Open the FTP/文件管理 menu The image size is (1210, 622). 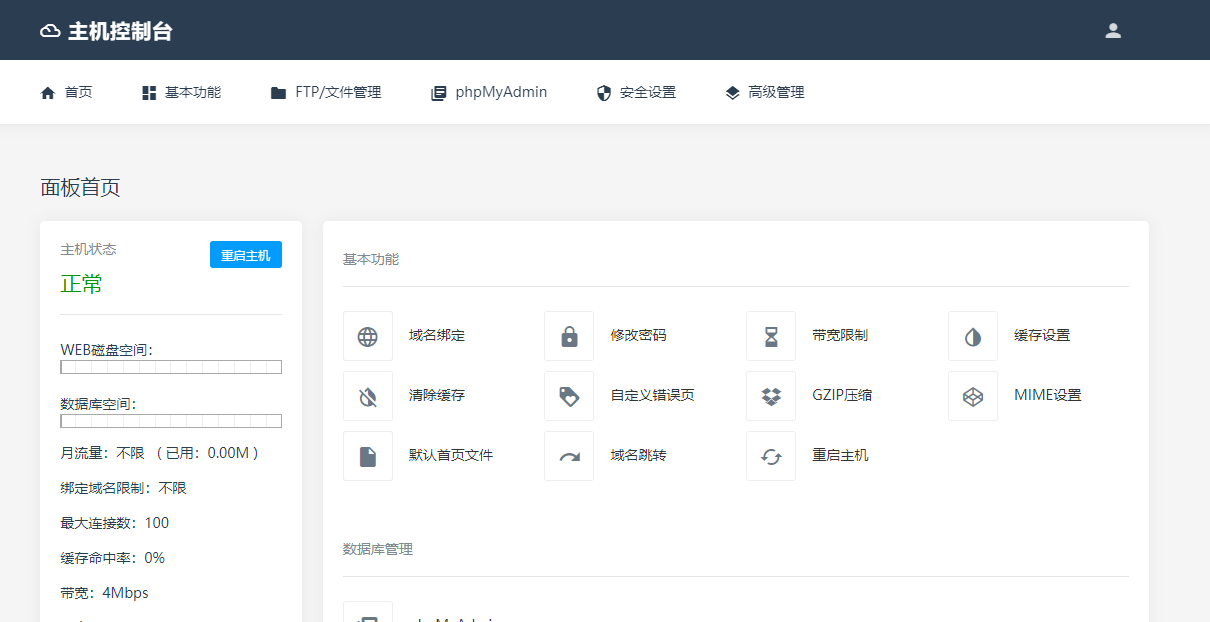[325, 92]
